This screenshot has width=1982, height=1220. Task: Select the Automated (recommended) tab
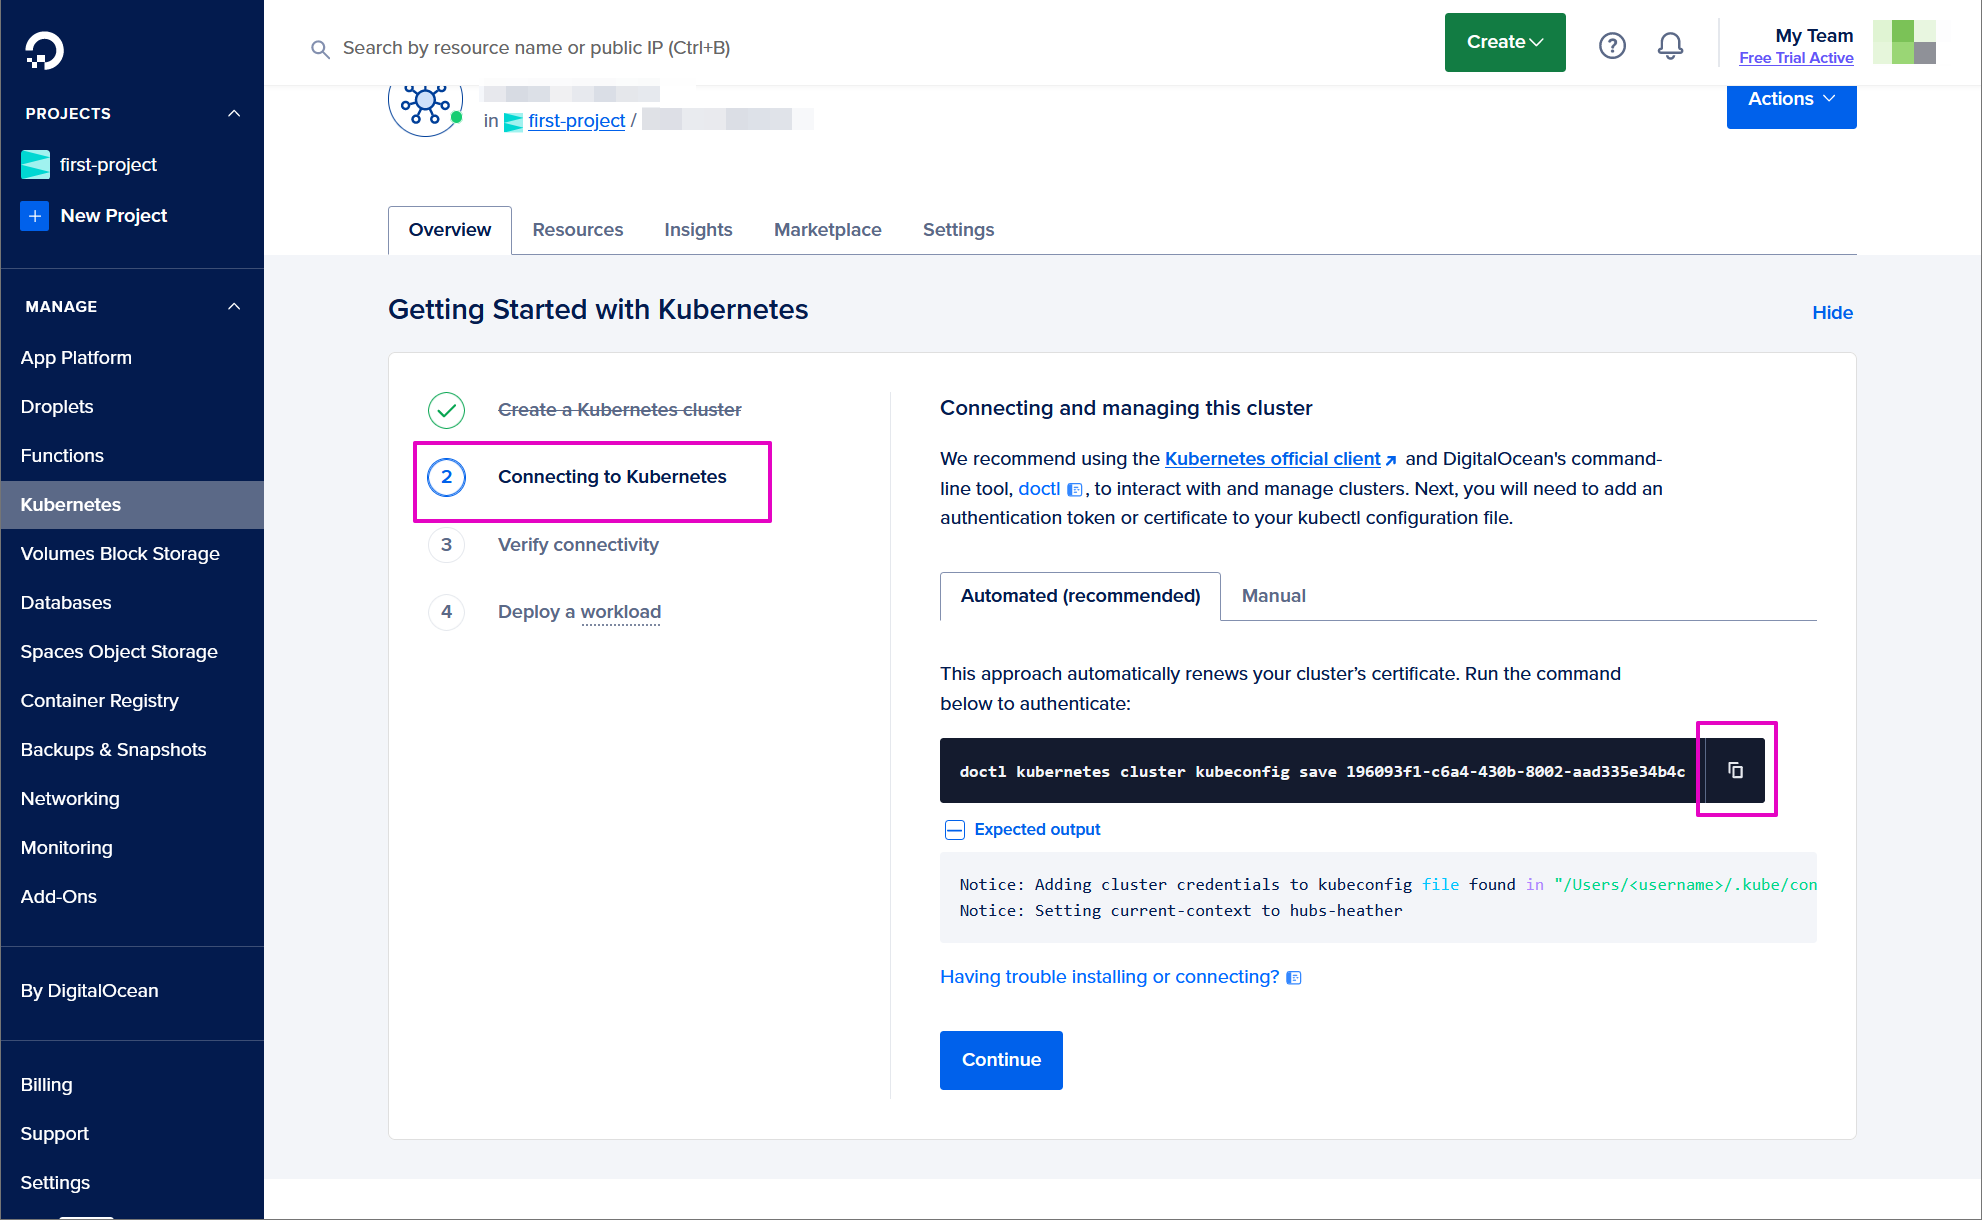(1080, 596)
